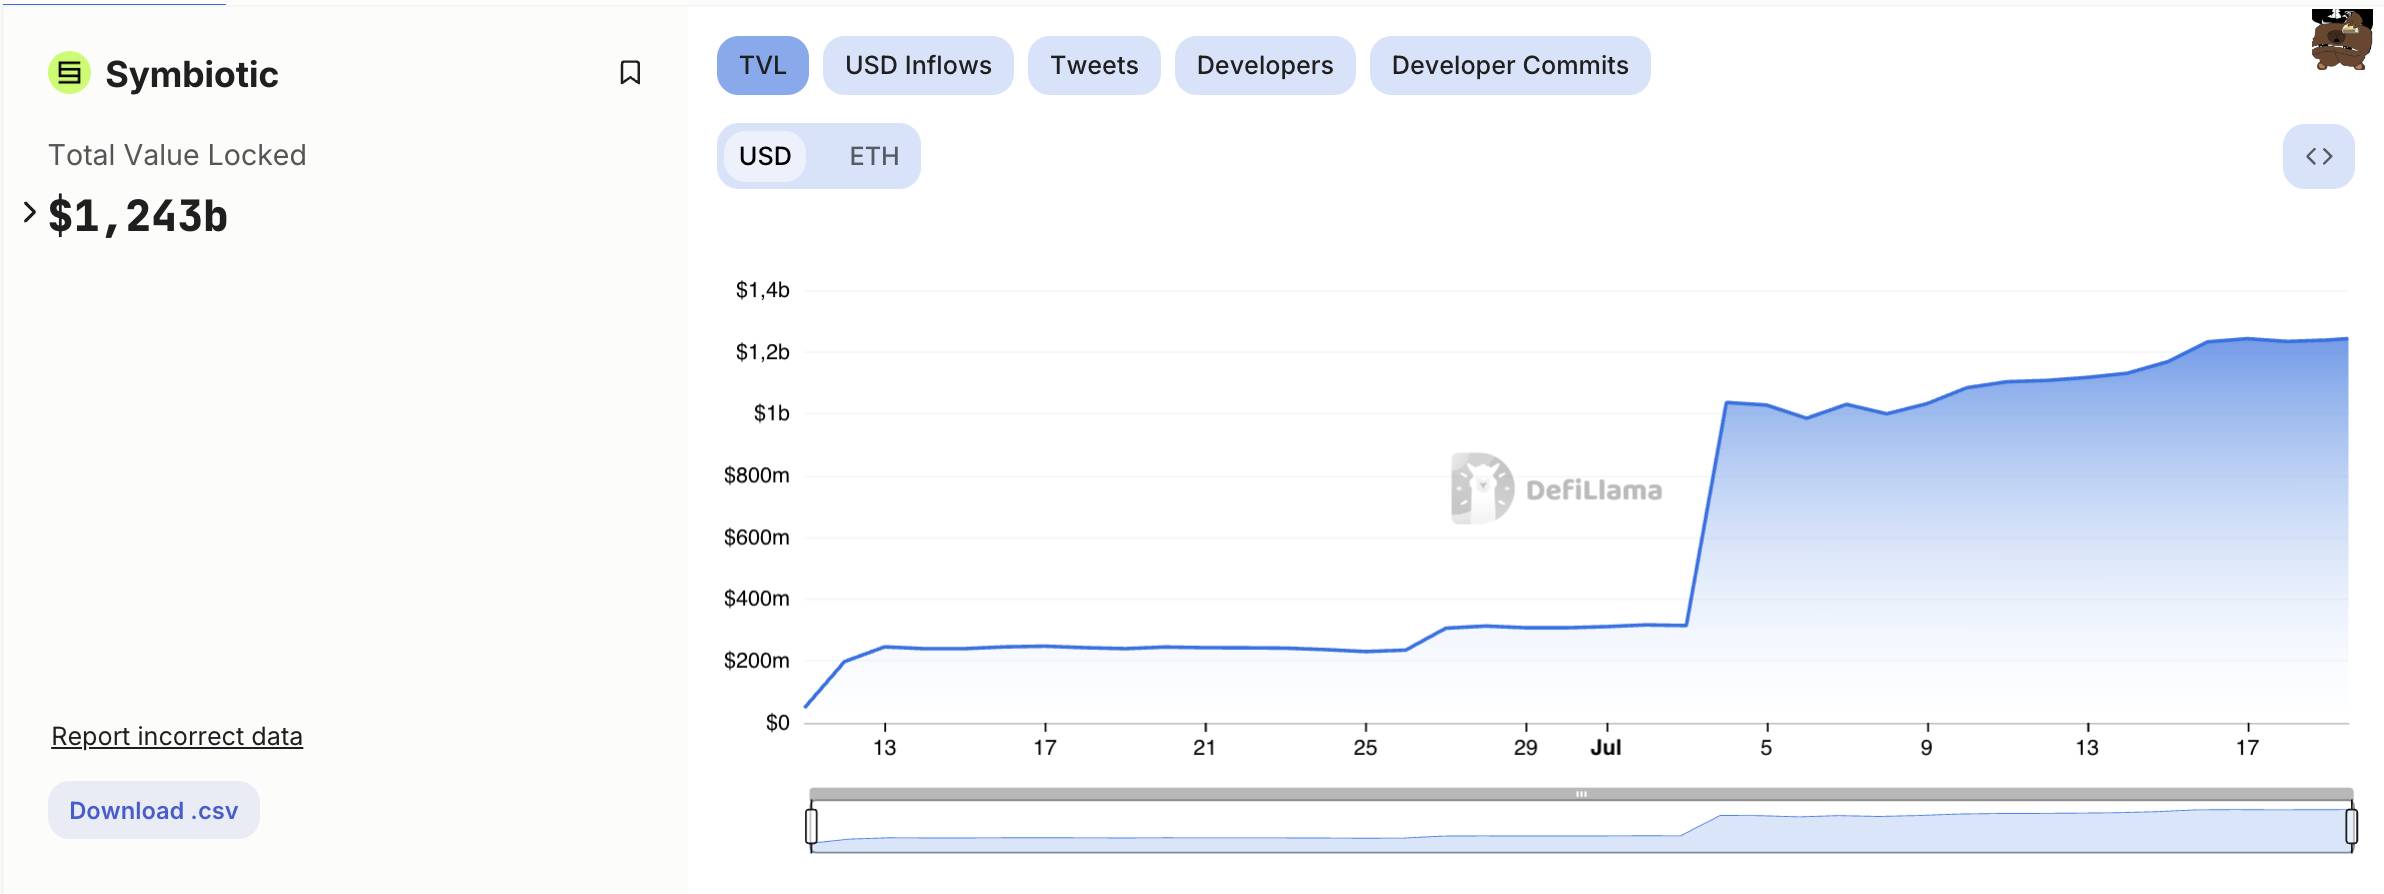The height and width of the screenshot is (894, 2384).
Task: Click the 9 date label on x-axis
Action: 1926,747
